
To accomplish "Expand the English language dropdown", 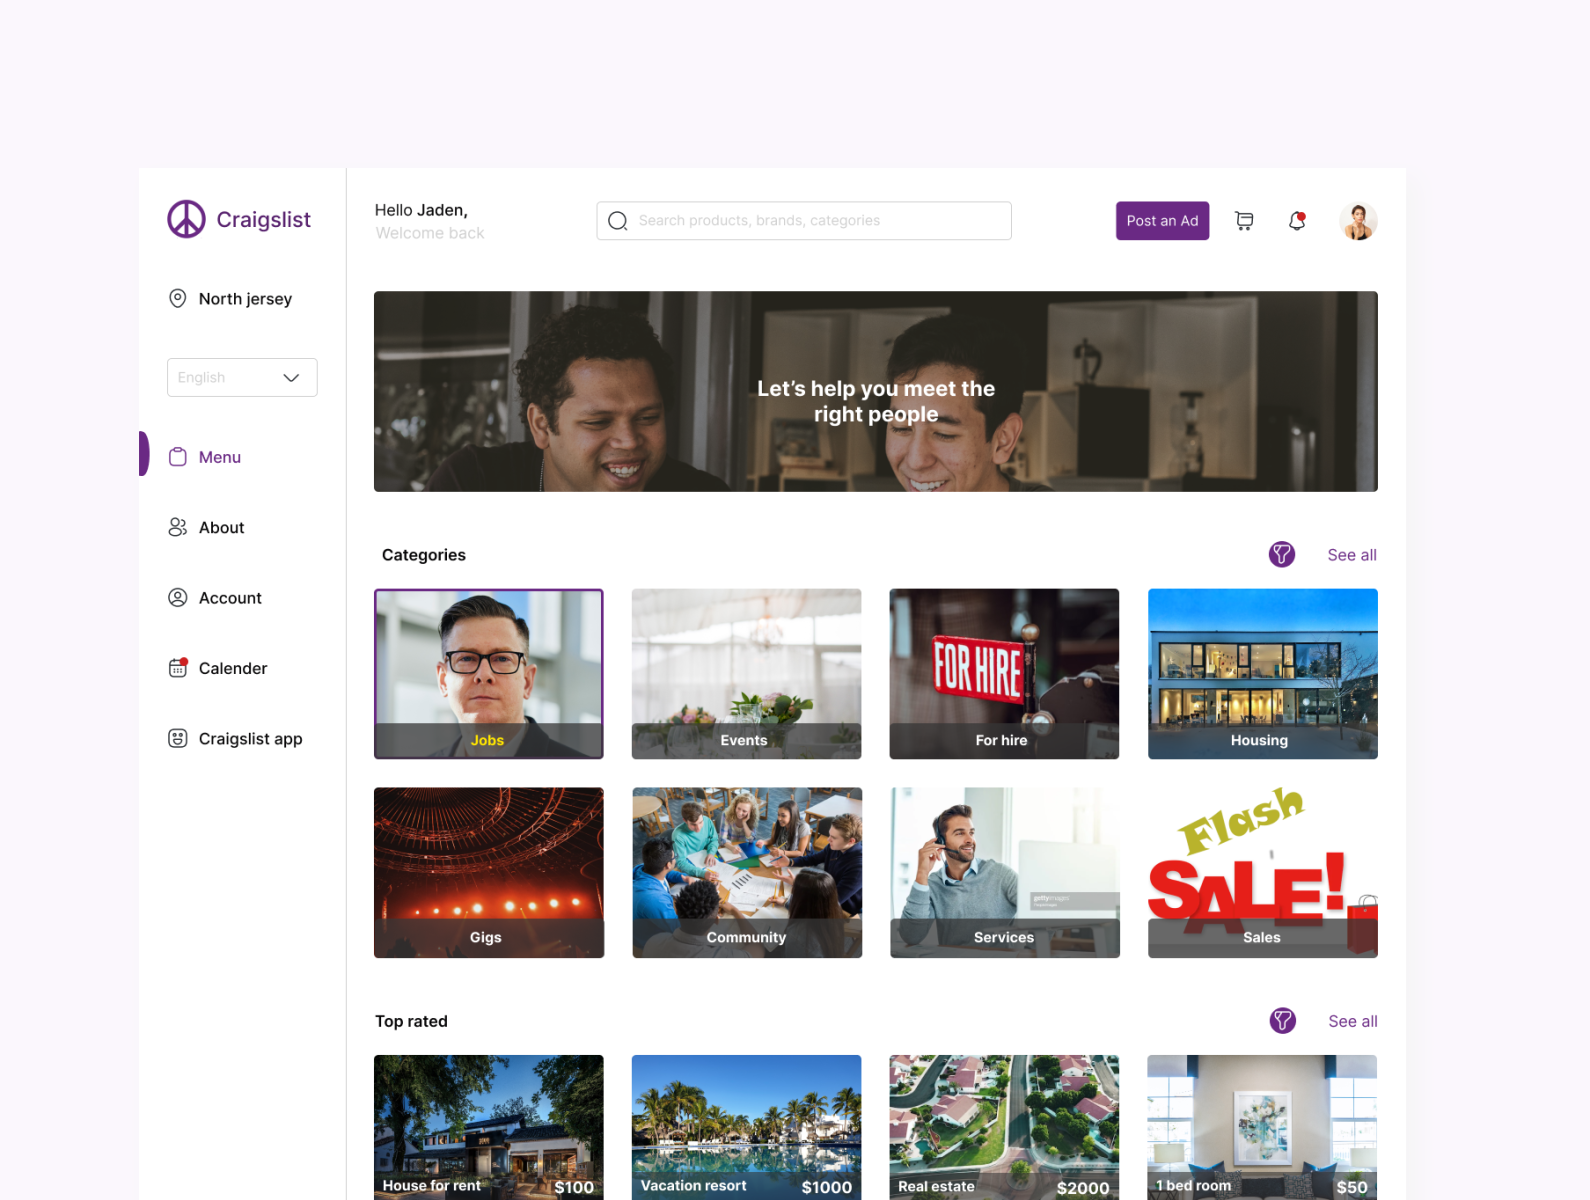I will tap(242, 377).
